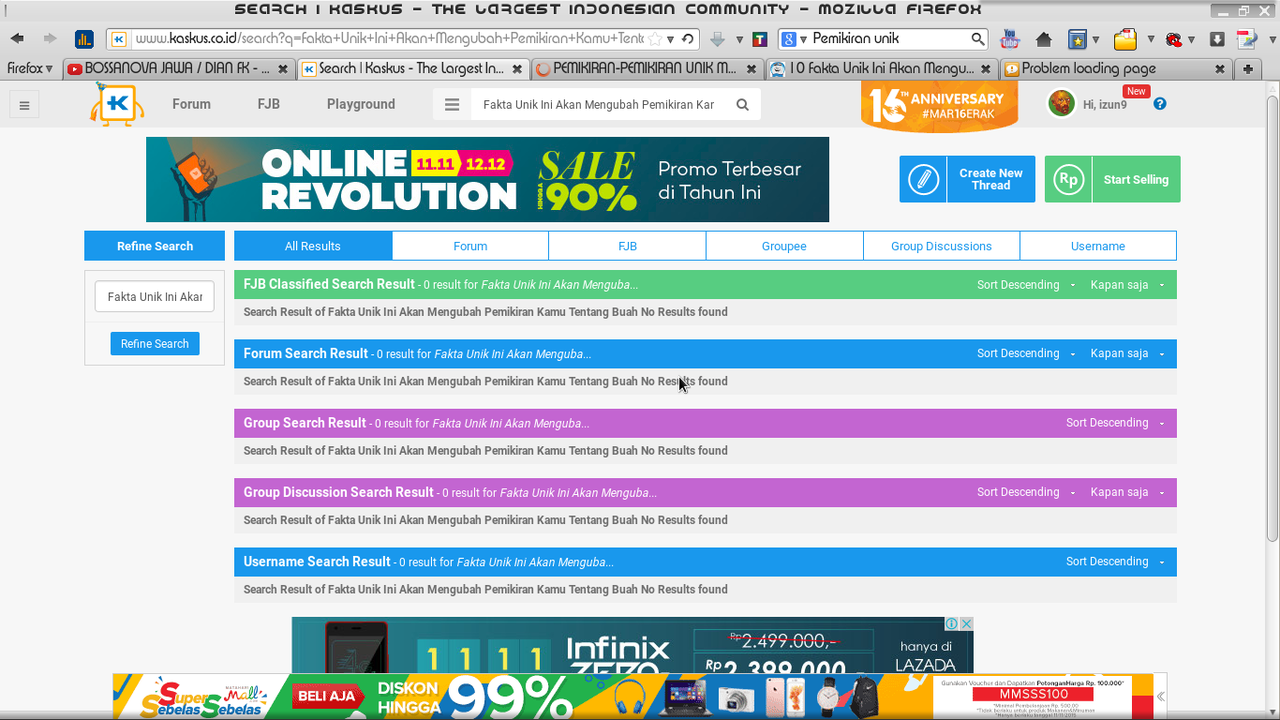This screenshot has height=720, width=1280.
Task: Click Create New Thread button
Action: coord(967,179)
